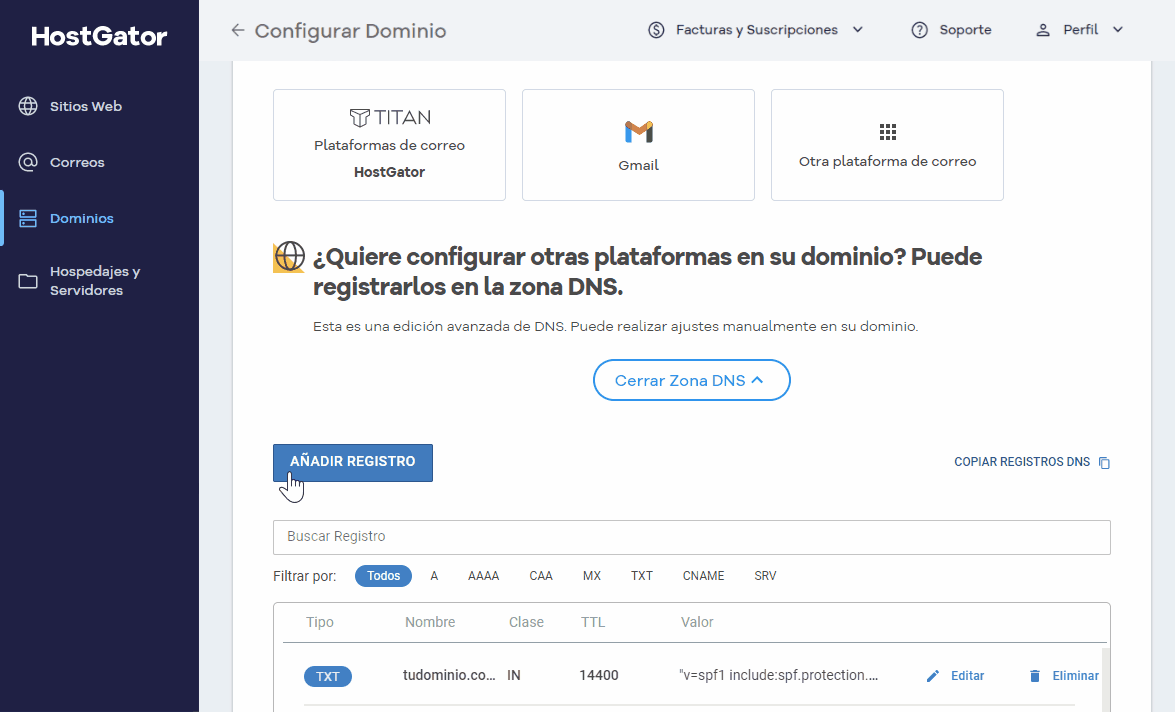Go back using the arrow beside Configurar Dominio
This screenshot has width=1175, height=712.
click(x=238, y=30)
